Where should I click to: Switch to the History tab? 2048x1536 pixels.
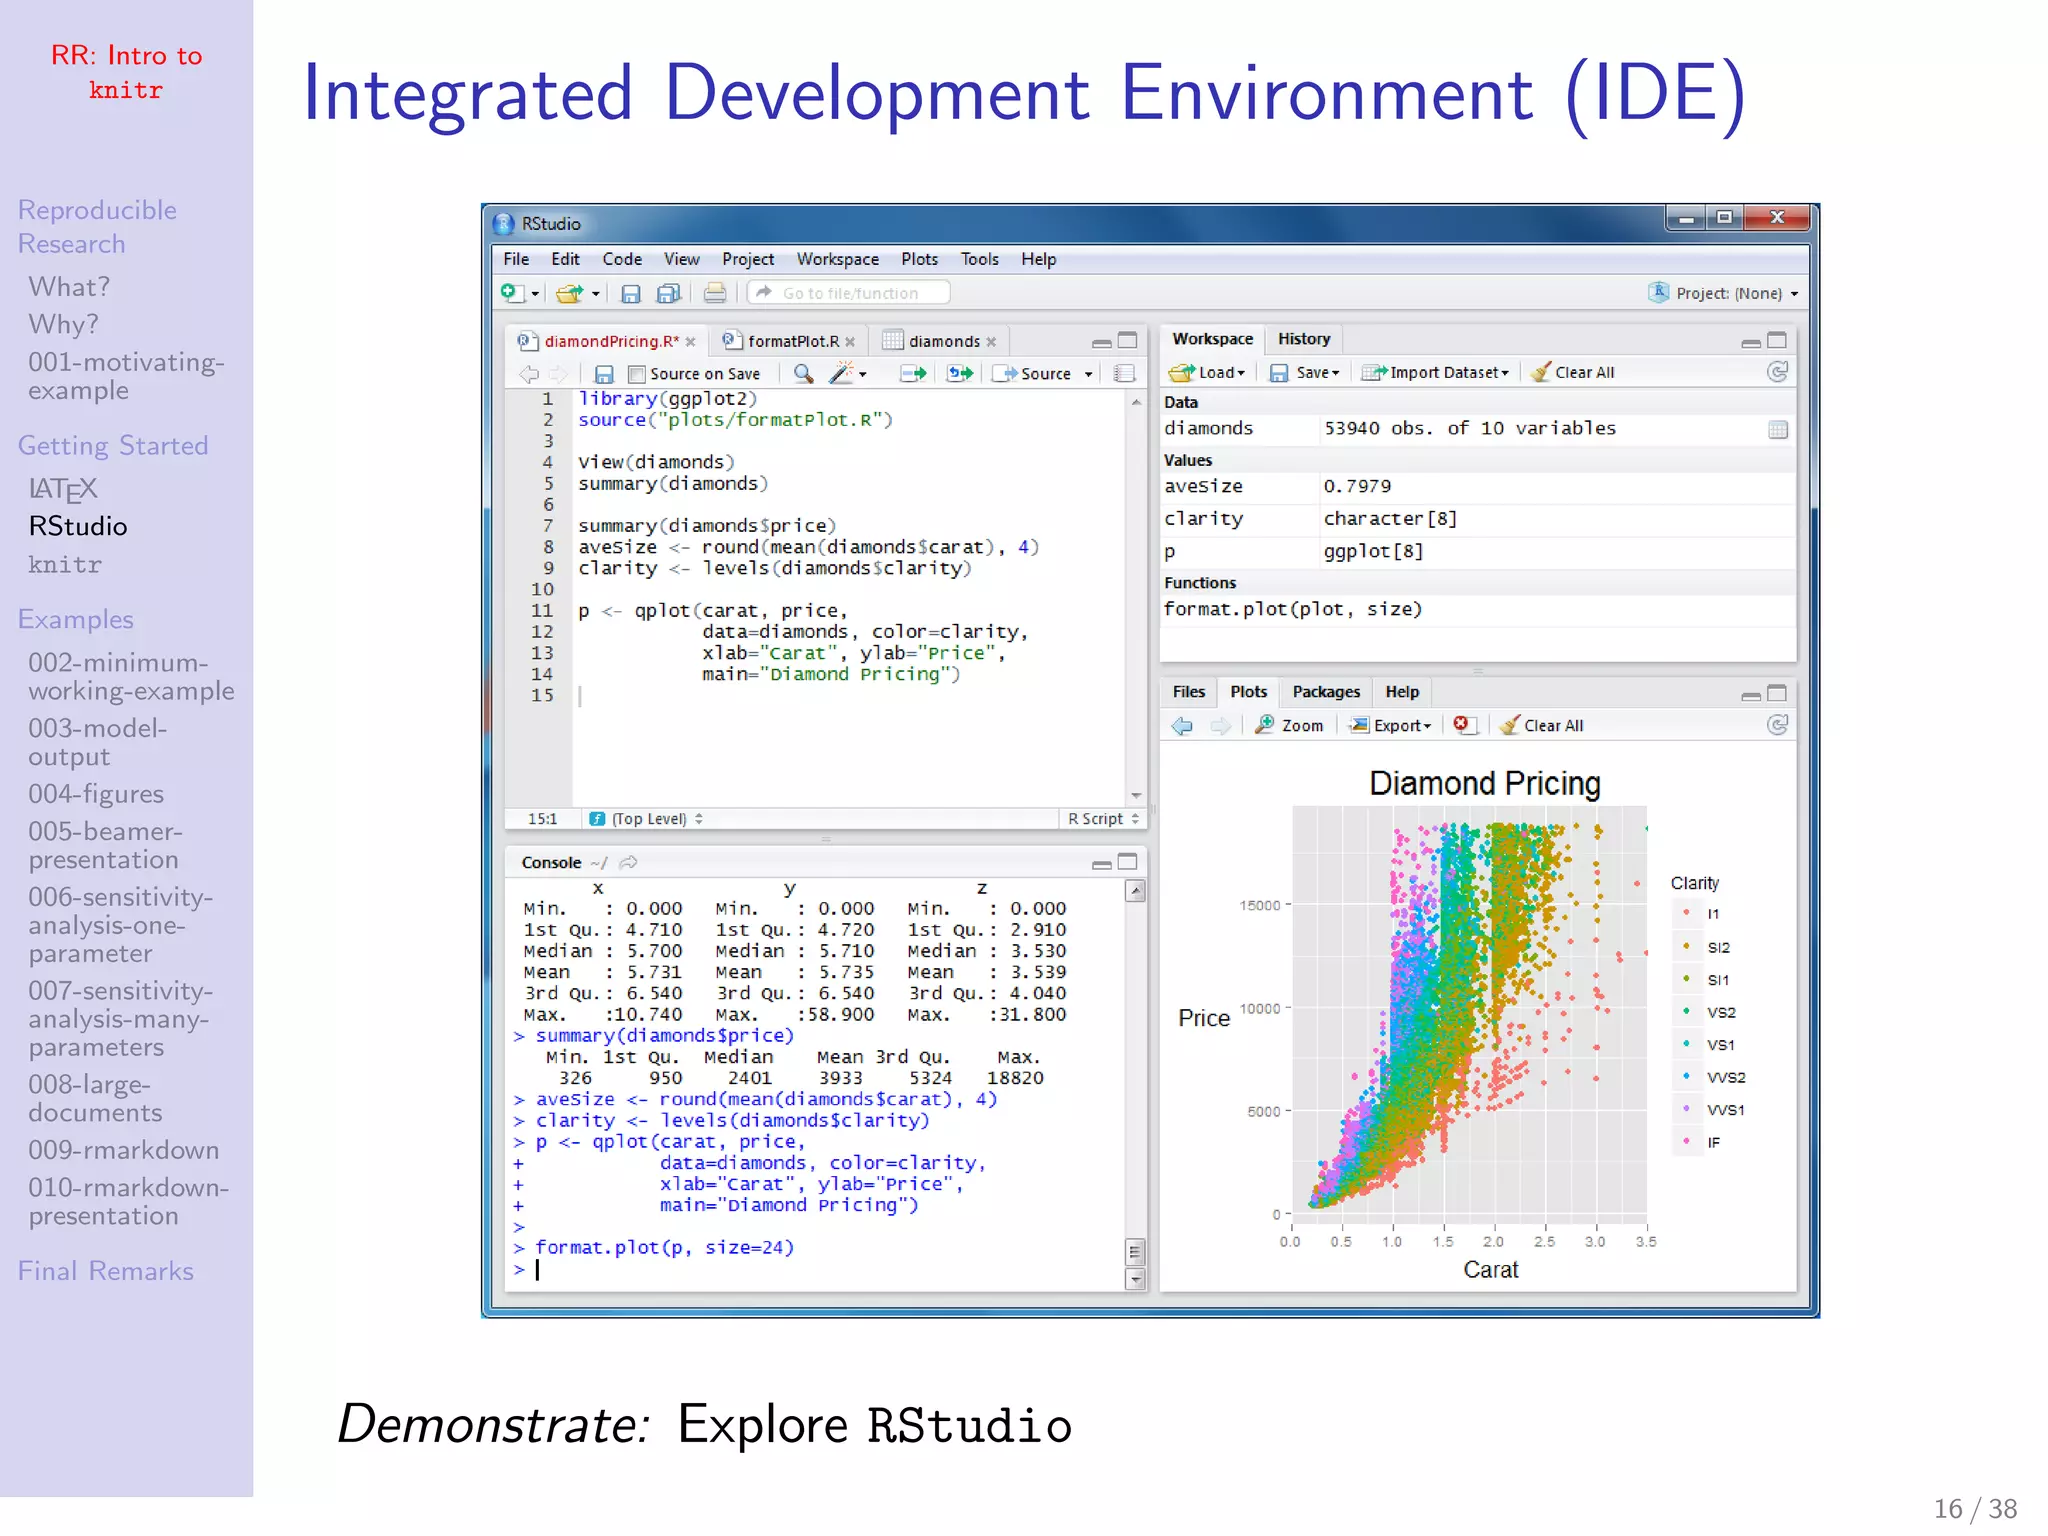[1303, 339]
